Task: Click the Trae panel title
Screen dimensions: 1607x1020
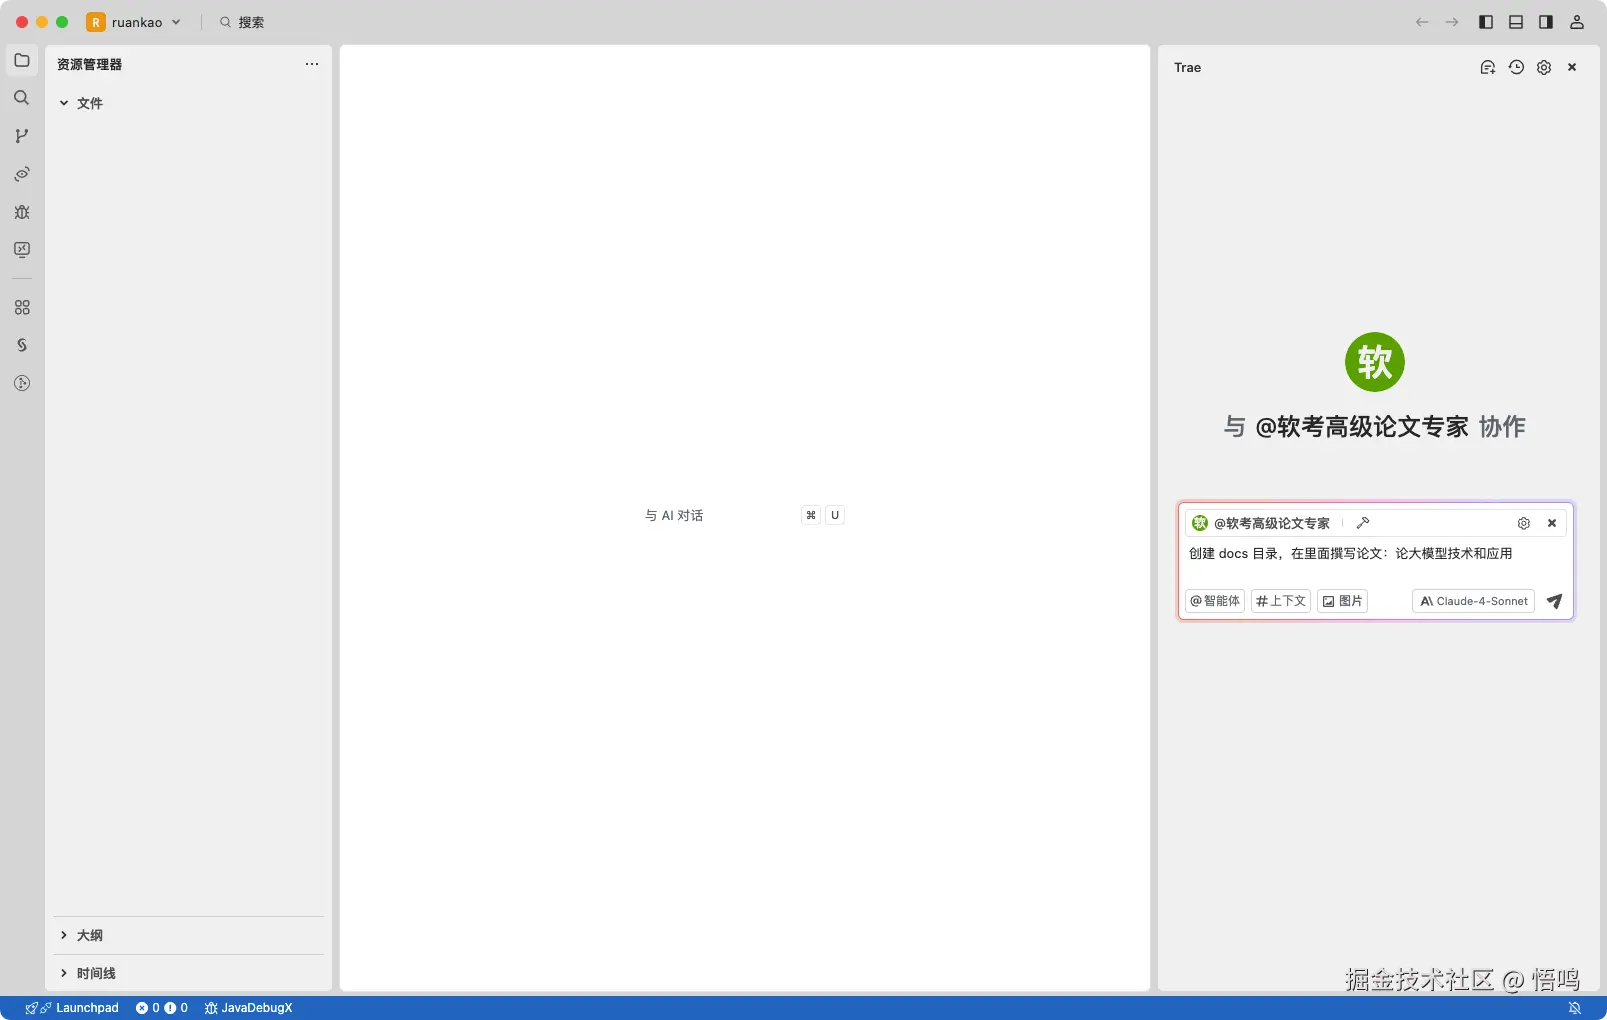Action: pos(1187,67)
